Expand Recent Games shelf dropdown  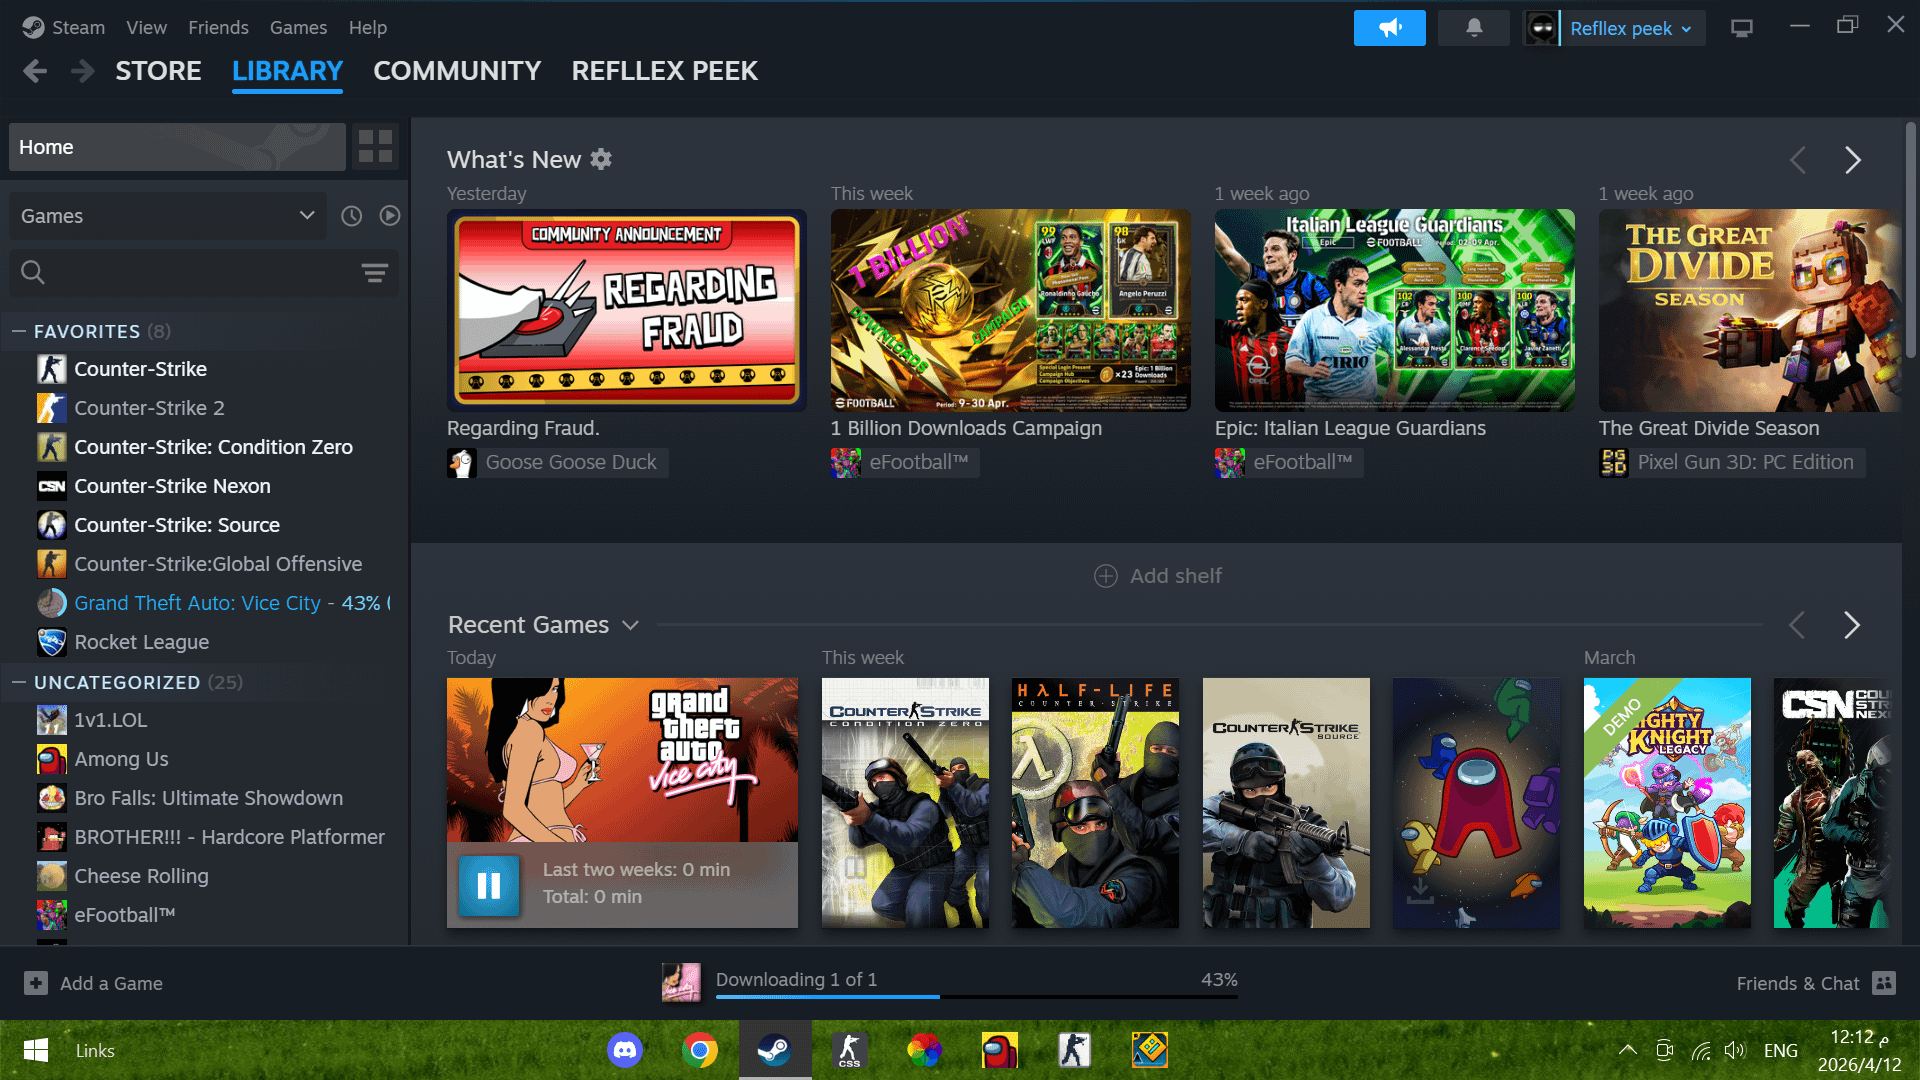(630, 625)
